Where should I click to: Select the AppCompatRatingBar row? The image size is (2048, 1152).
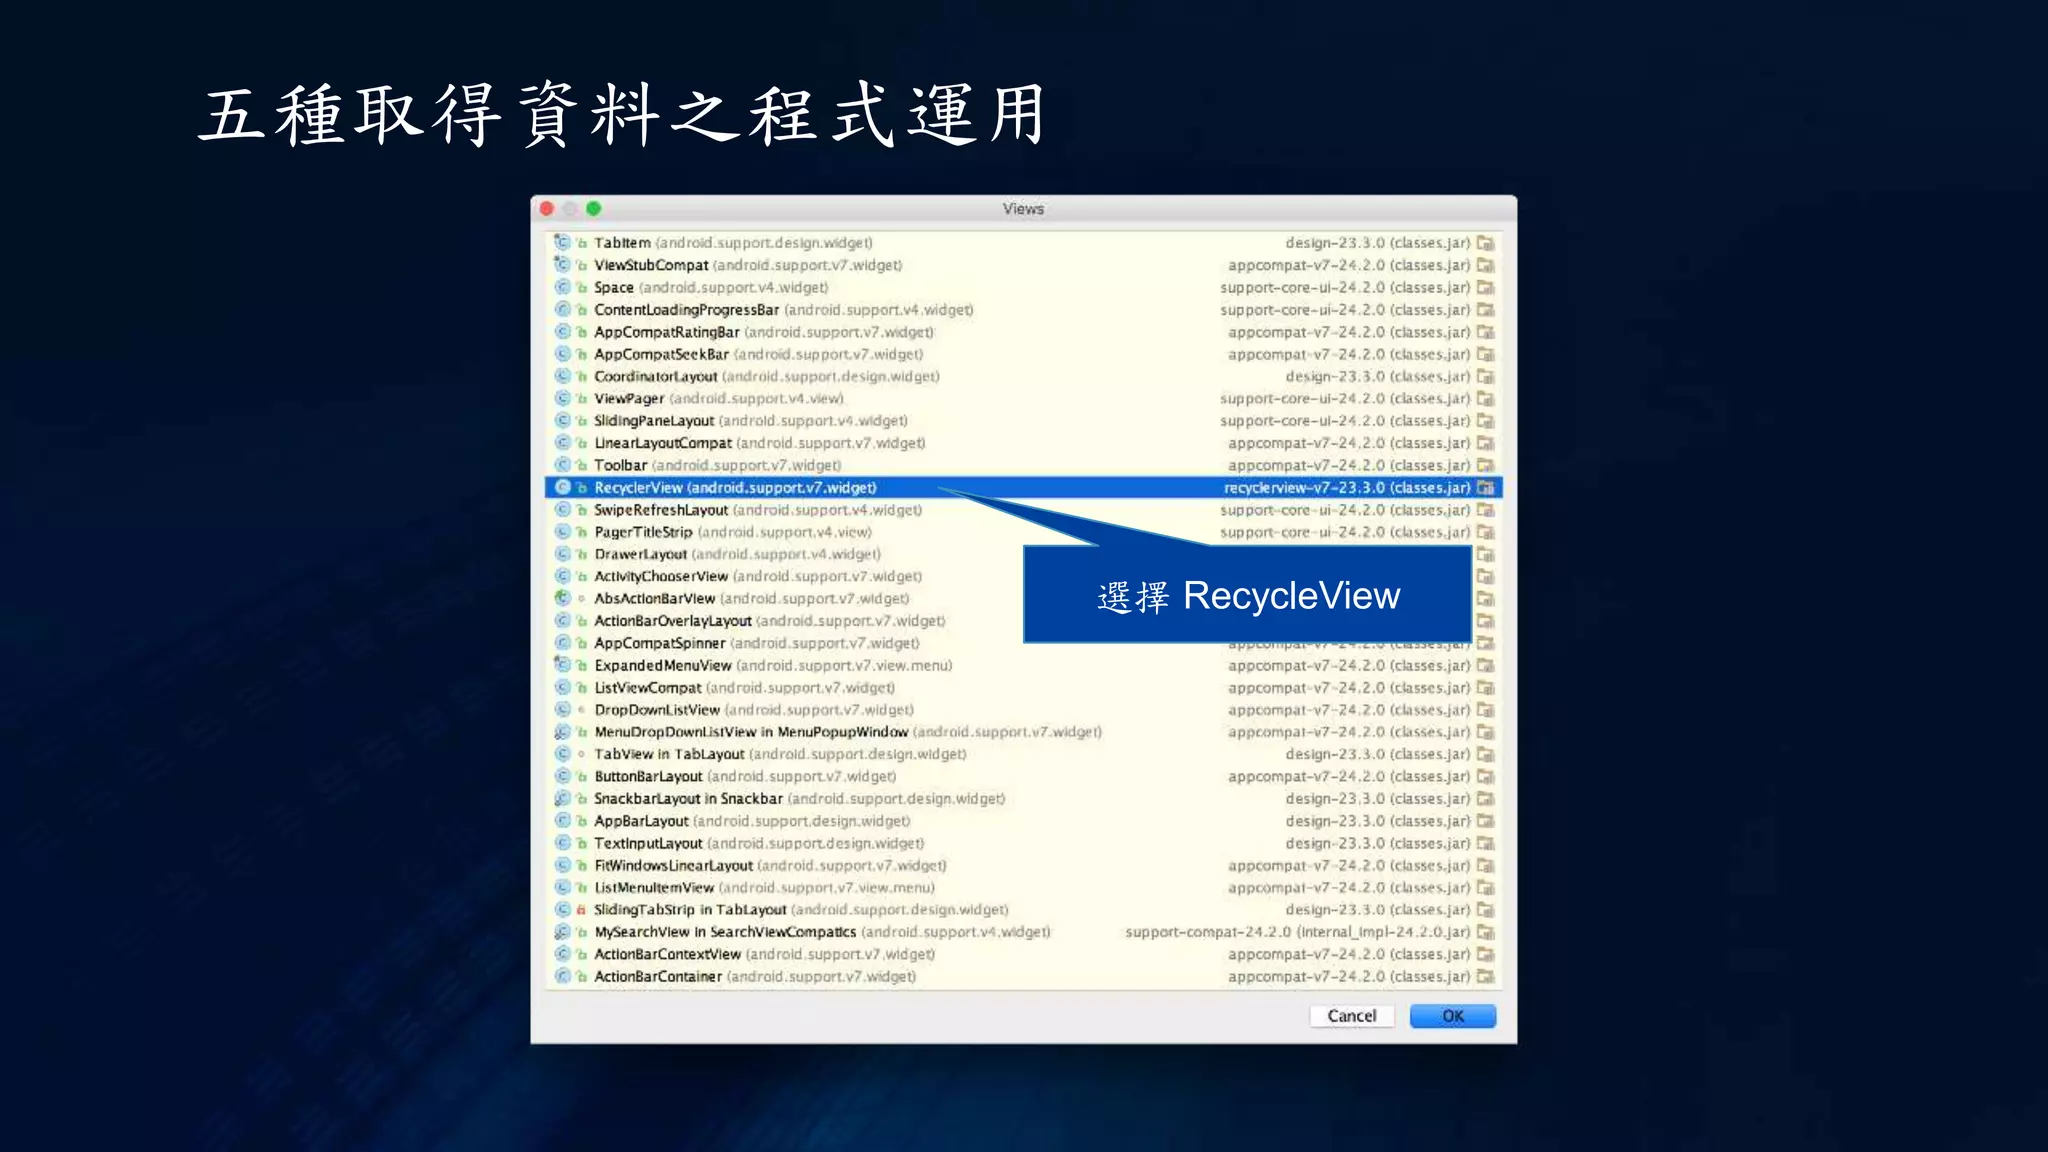tap(1023, 332)
